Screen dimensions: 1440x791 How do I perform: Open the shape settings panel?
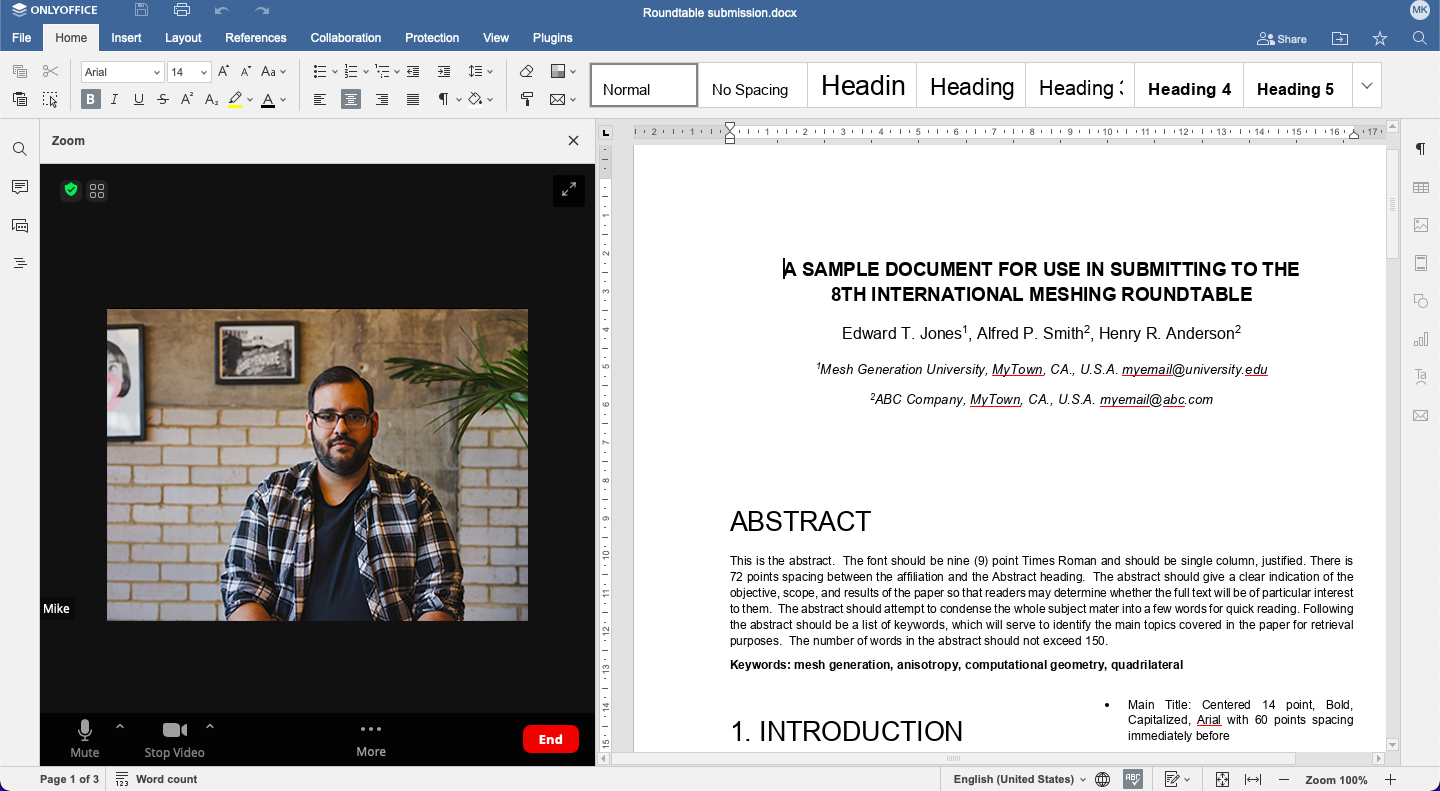(1420, 300)
